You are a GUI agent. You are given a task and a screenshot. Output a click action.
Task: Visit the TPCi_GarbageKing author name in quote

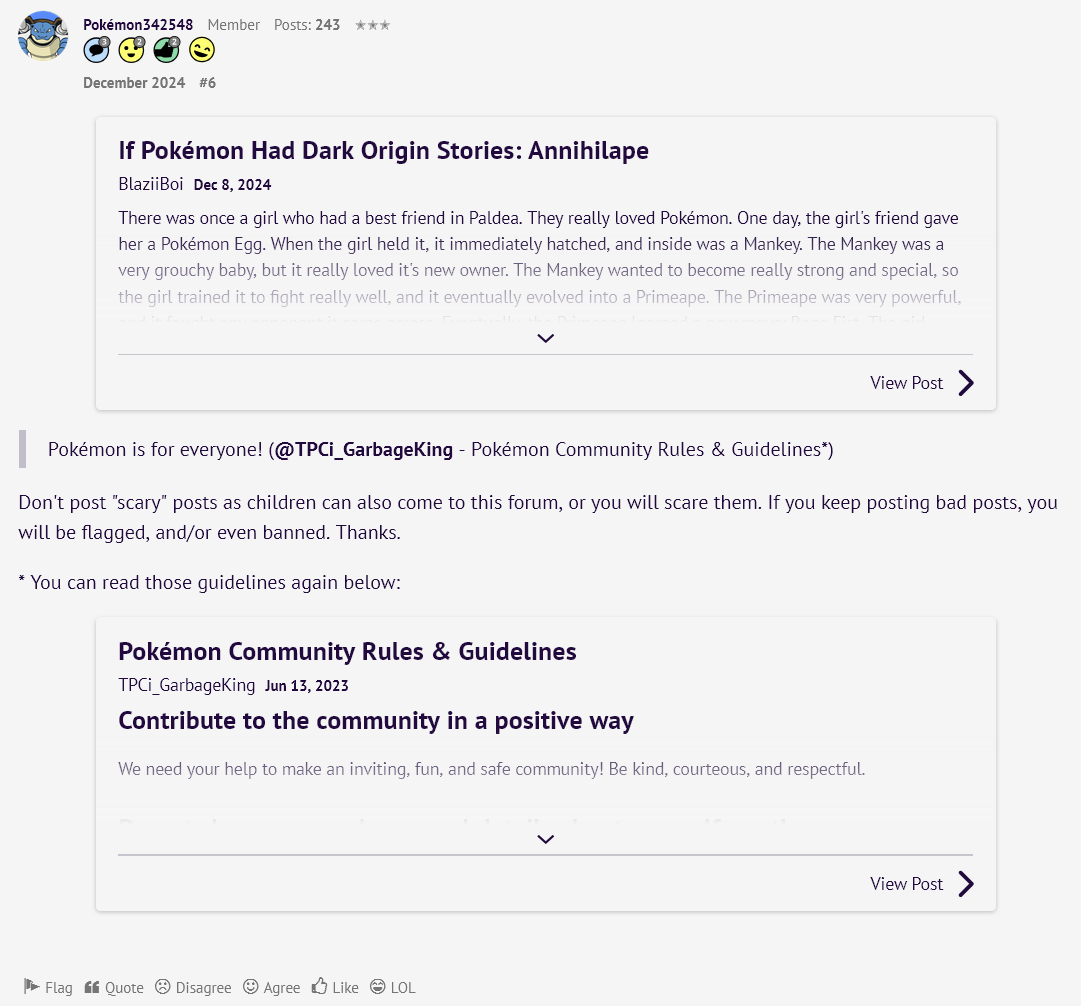tap(186, 685)
